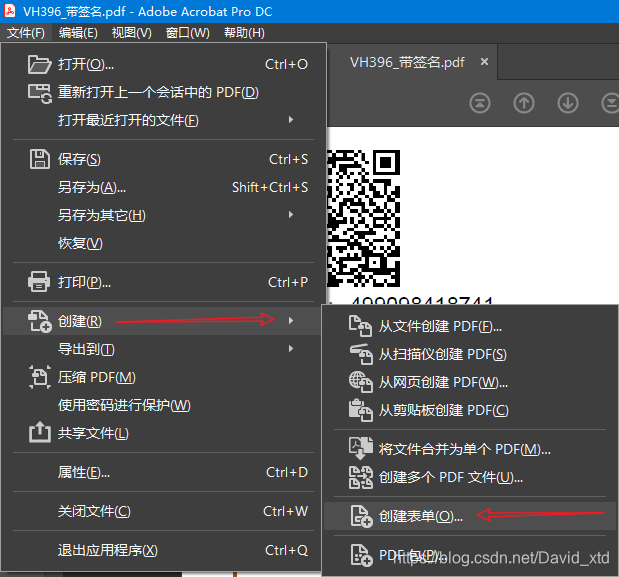Viewport: 619px width, 577px height.
Task: Click the create PDF from file icon
Action: pyautogui.click(x=360, y=326)
